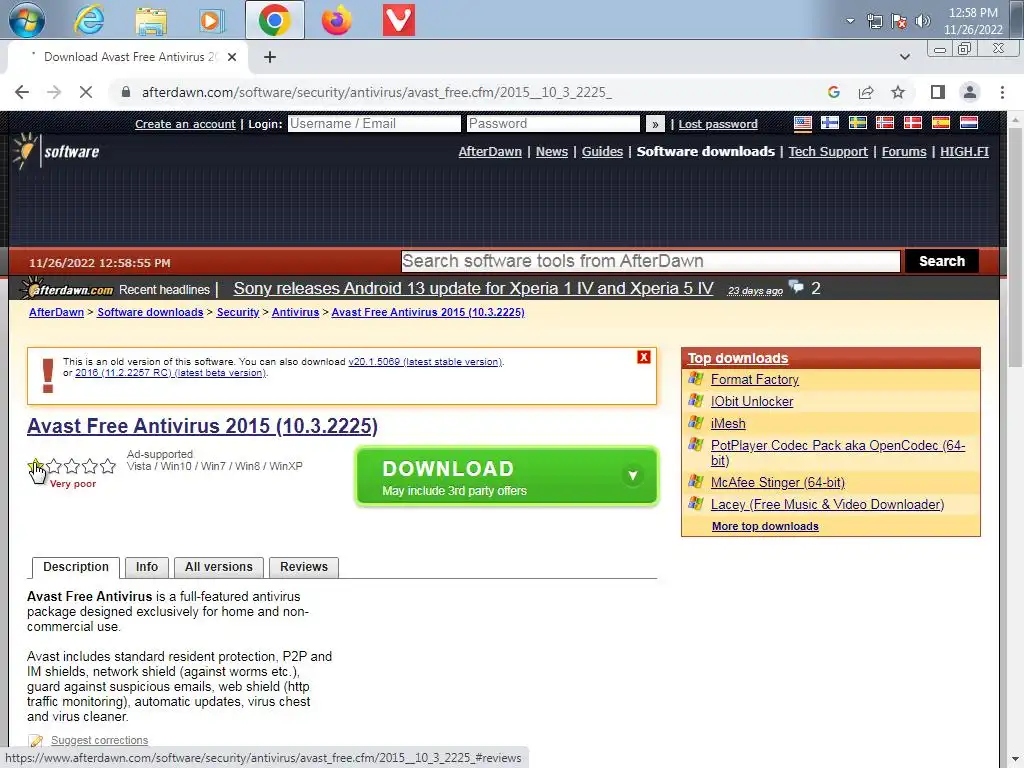Open Windows Start menu orb

pyautogui.click(x=27, y=20)
